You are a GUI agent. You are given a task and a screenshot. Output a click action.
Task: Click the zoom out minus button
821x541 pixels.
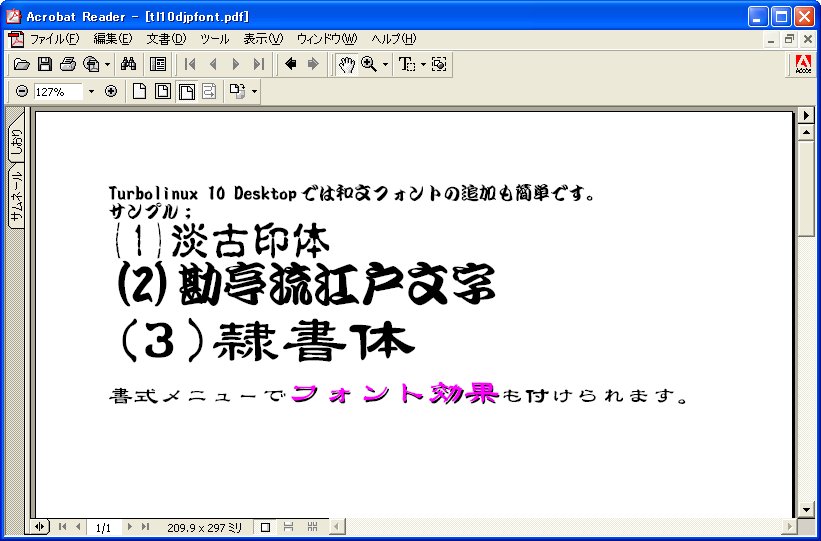click(21, 92)
